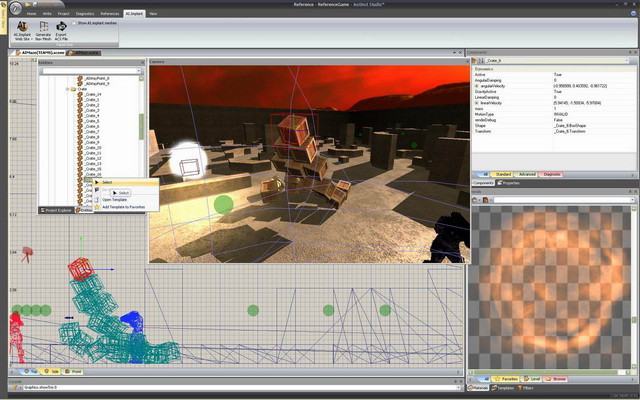Click the open folder quick-access icon
Screen dimensions: 640x400
(x=28, y=4)
